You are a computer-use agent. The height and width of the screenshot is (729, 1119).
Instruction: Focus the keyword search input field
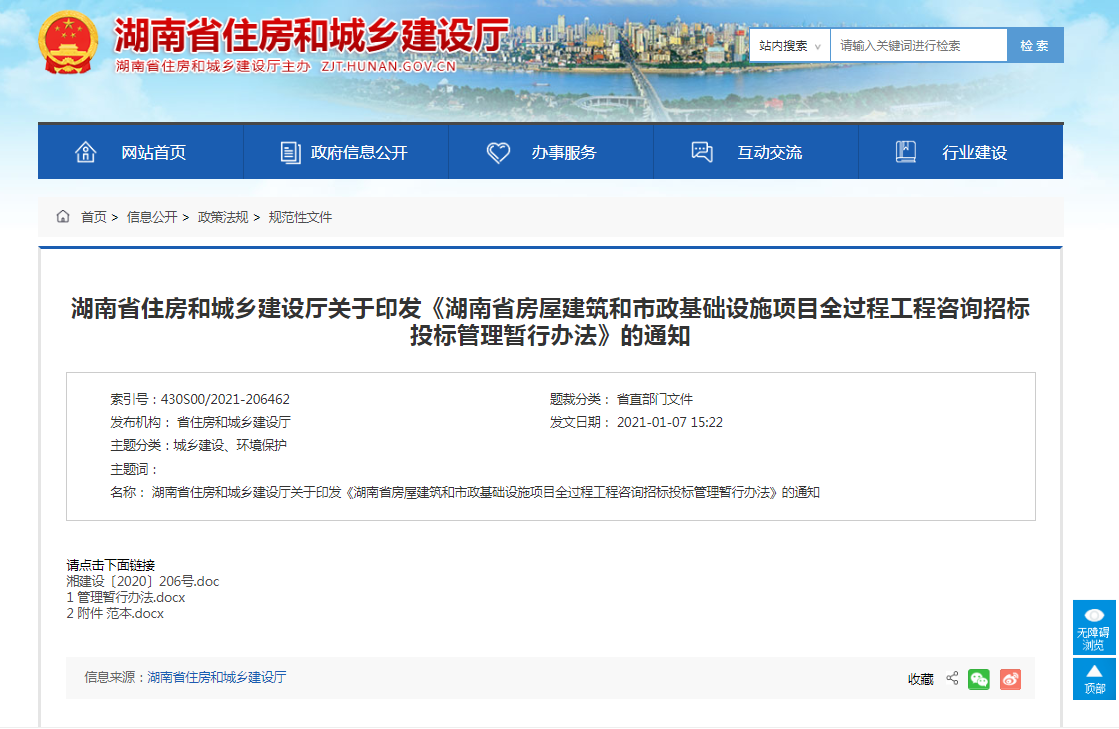[918, 46]
